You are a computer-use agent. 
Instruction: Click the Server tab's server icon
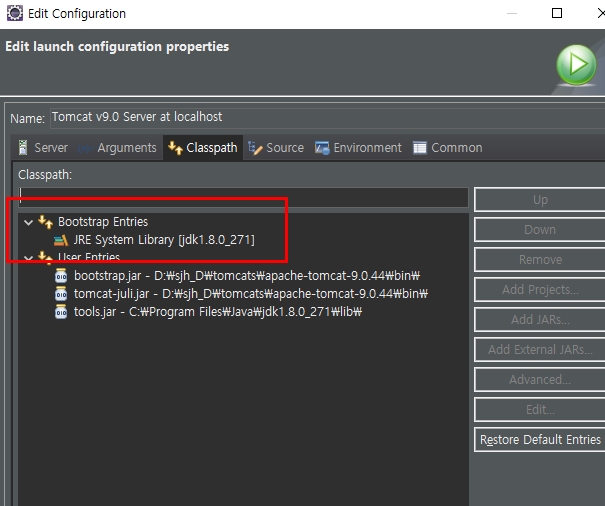[23, 147]
